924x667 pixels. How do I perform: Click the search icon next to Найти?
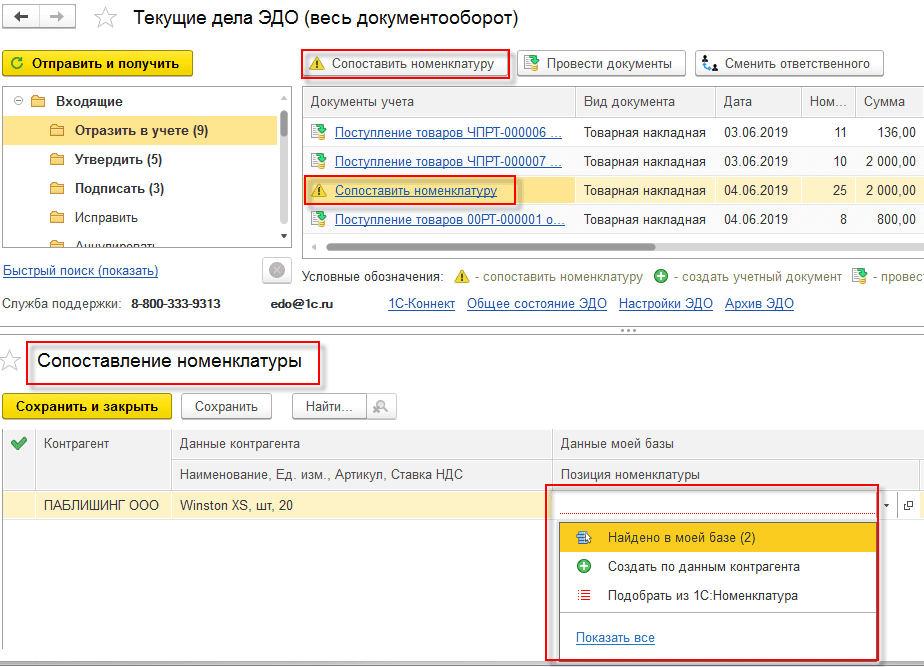(381, 406)
